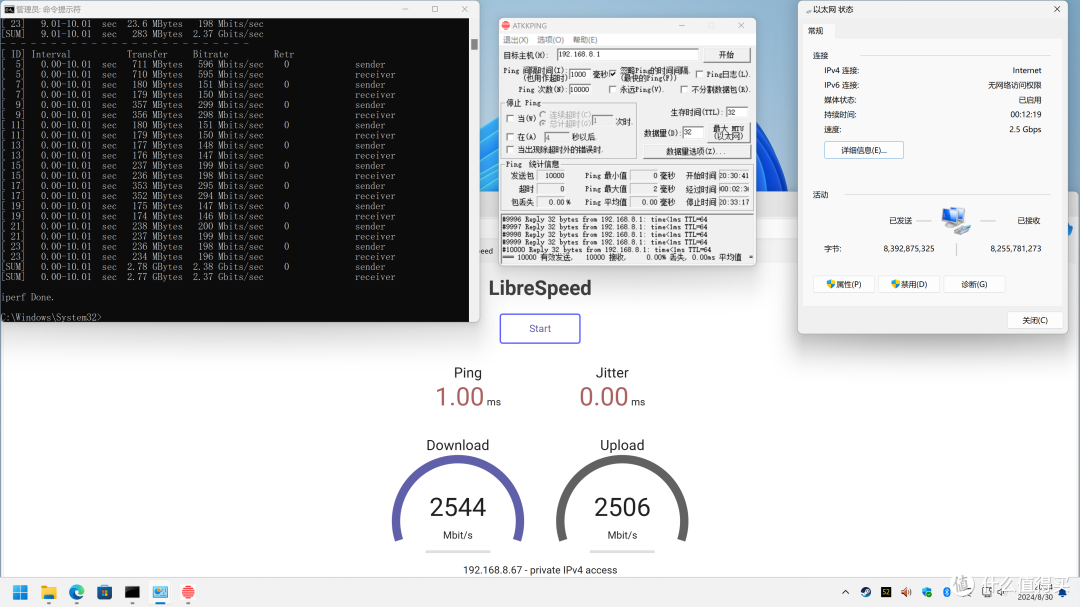
Task: Click the TTL value field
Action: 736,112
